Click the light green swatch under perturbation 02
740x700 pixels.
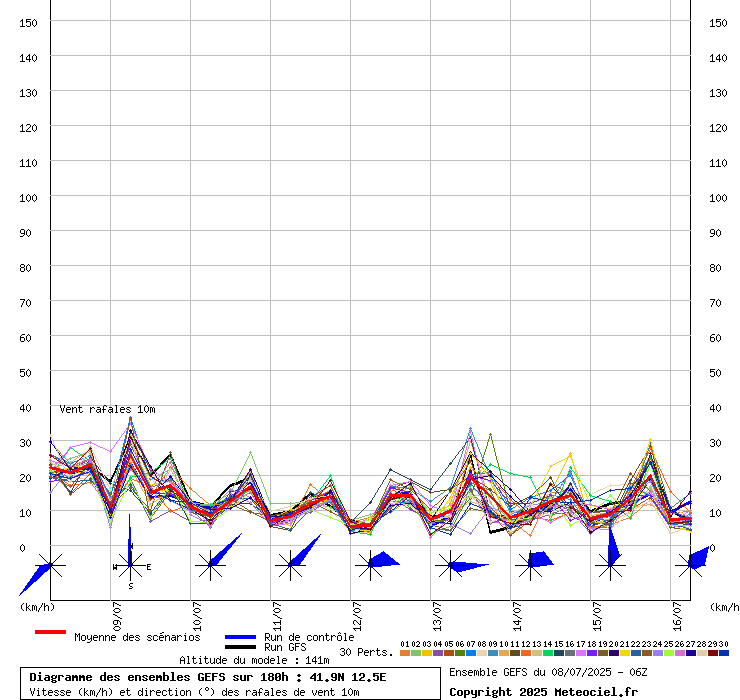point(416,653)
